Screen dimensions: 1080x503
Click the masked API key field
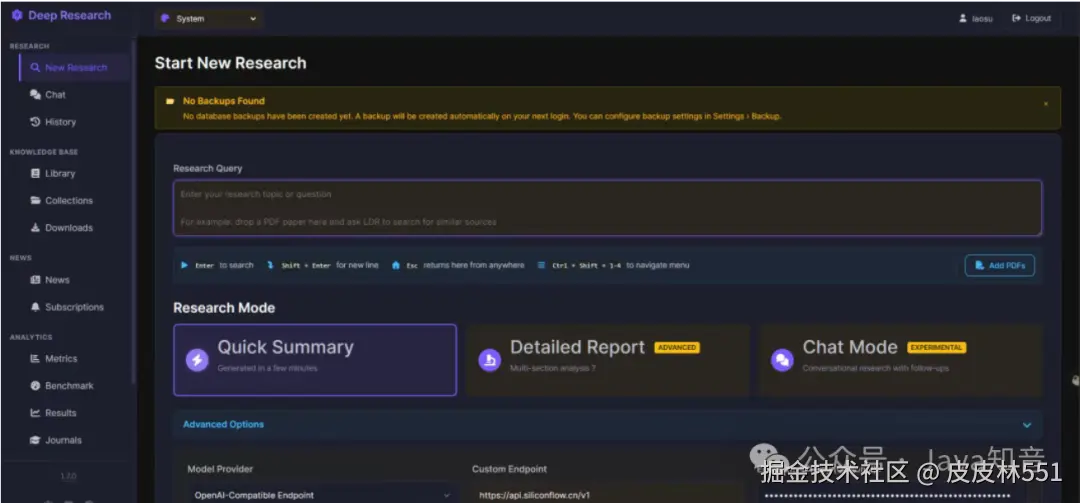tap(893, 495)
